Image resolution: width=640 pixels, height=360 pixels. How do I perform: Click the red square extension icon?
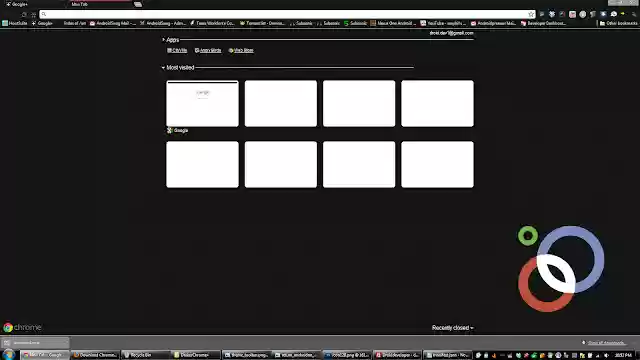pos(572,14)
